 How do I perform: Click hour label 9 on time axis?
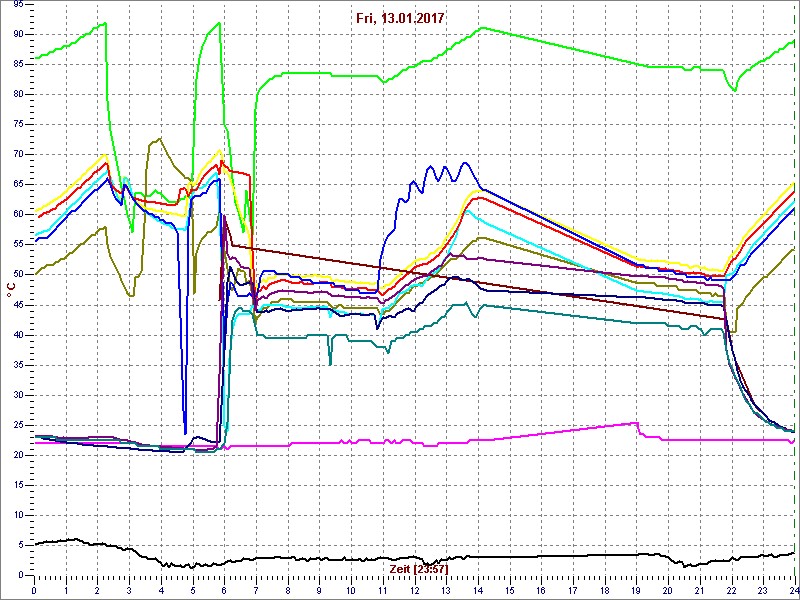click(319, 590)
